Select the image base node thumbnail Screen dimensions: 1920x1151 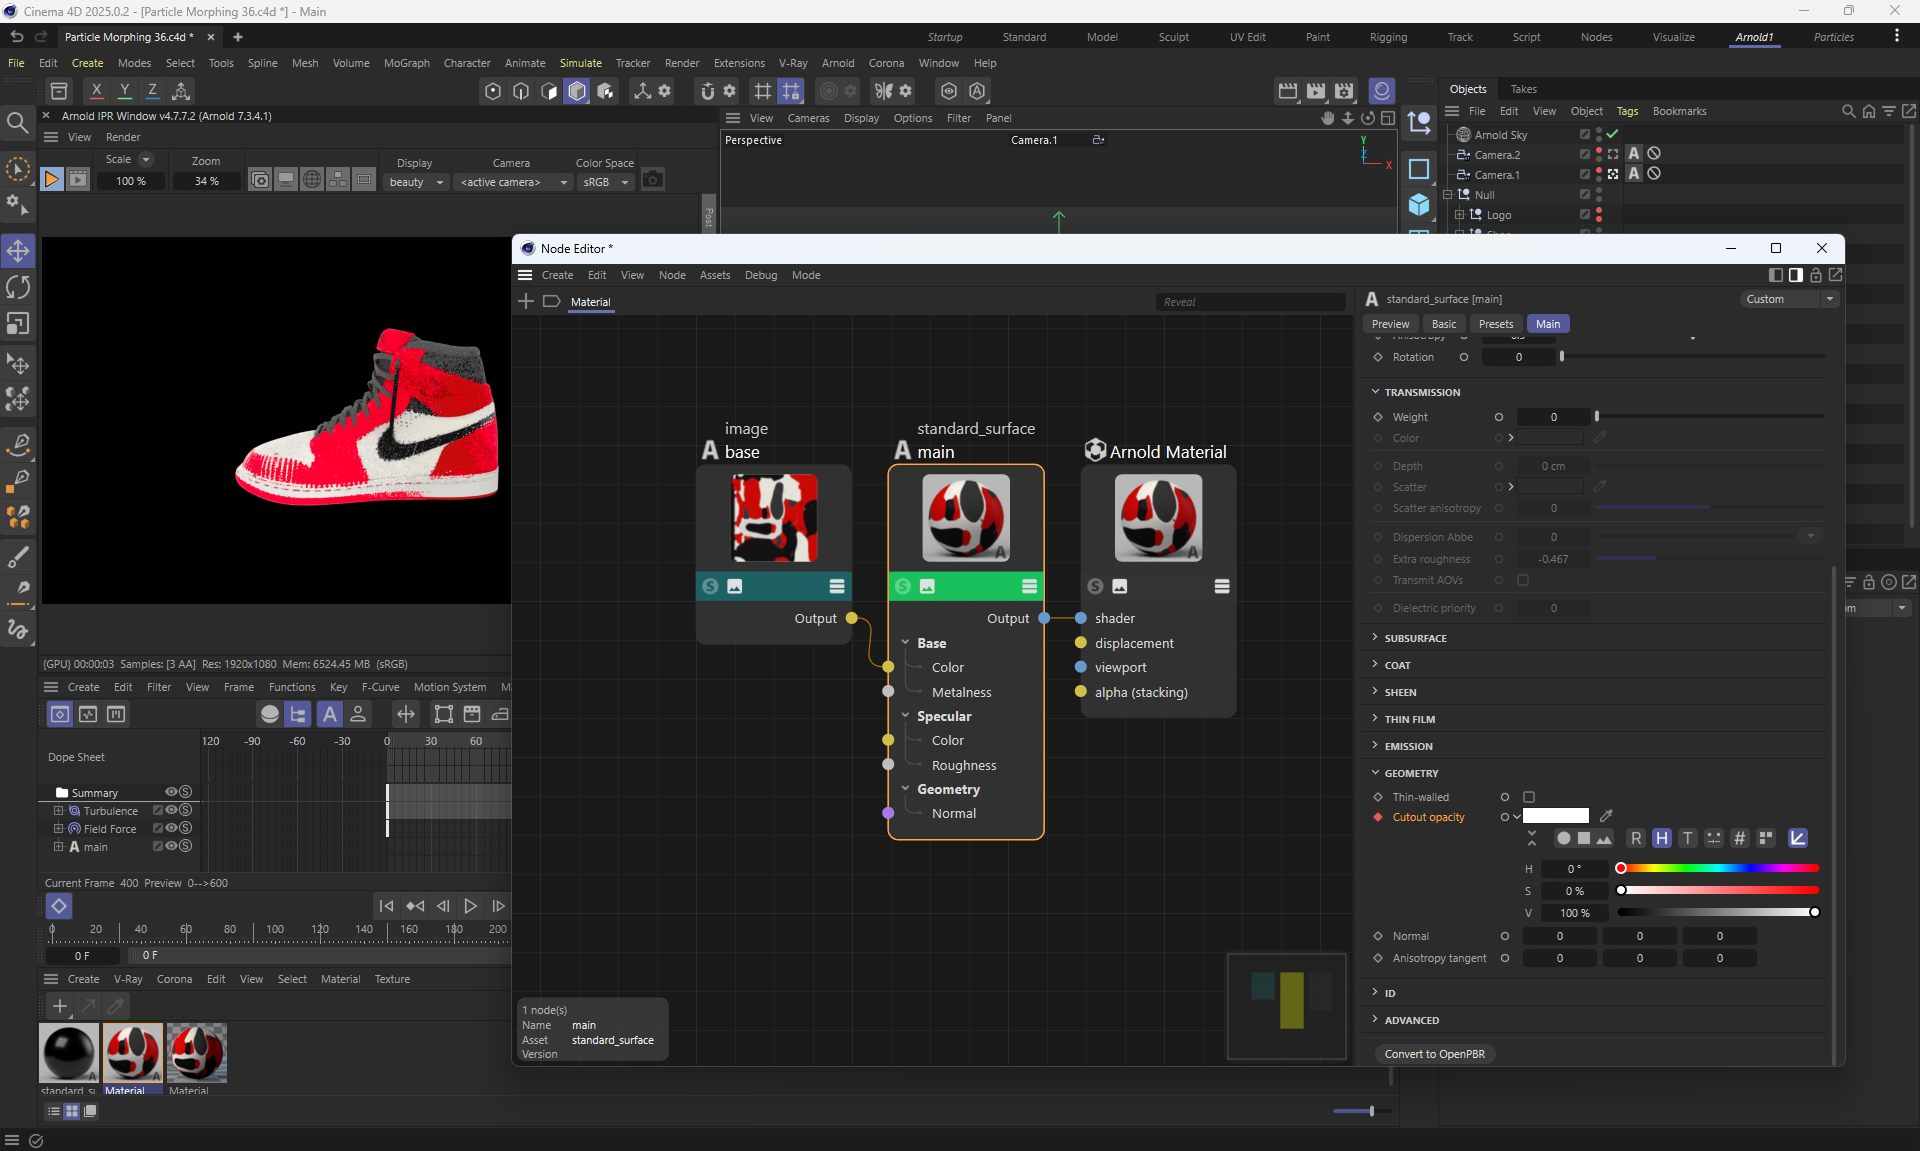point(774,518)
